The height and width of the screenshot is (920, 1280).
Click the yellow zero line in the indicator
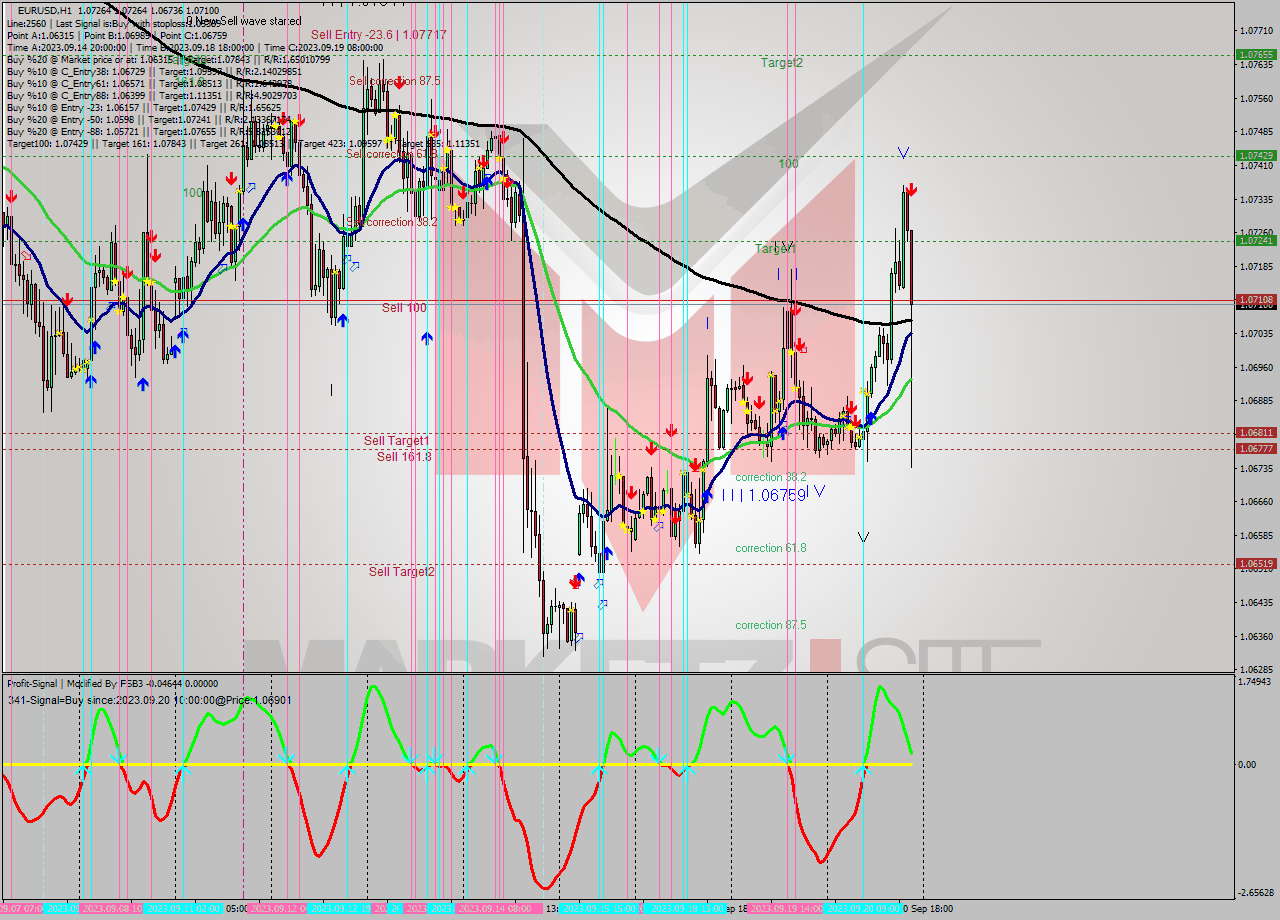click(x=456, y=764)
